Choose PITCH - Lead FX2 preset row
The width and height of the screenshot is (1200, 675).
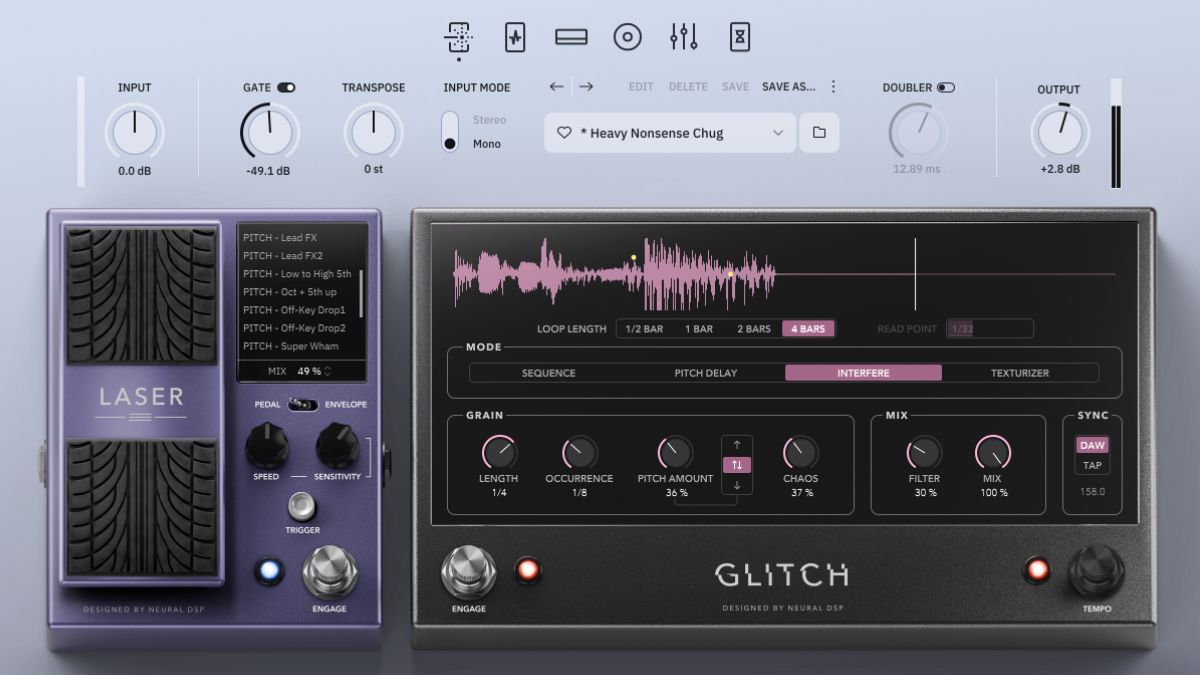[298, 256]
